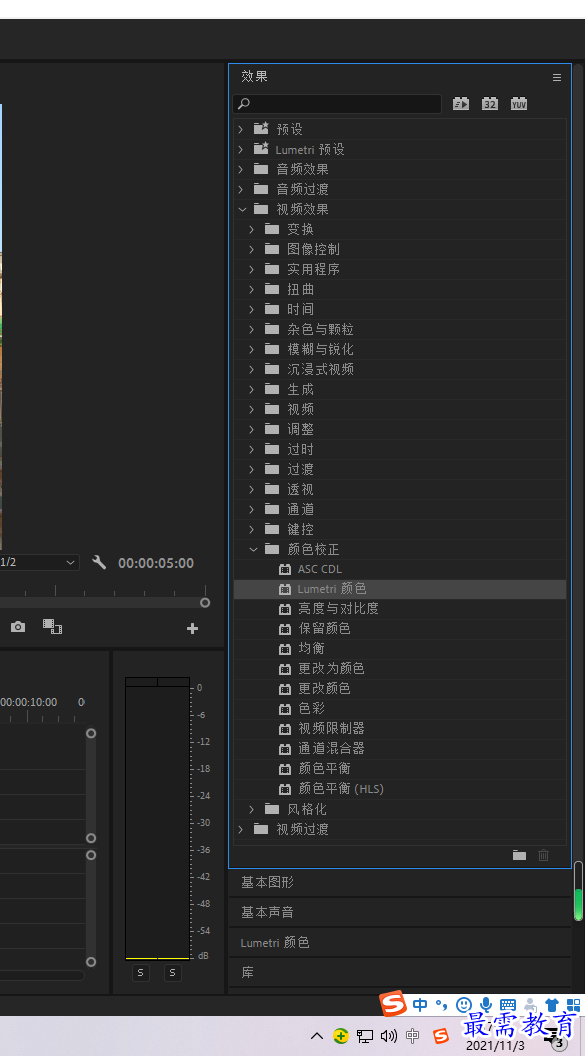The height and width of the screenshot is (1056, 585).
Task: Select the 键控 folder row
Action: [x=400, y=529]
